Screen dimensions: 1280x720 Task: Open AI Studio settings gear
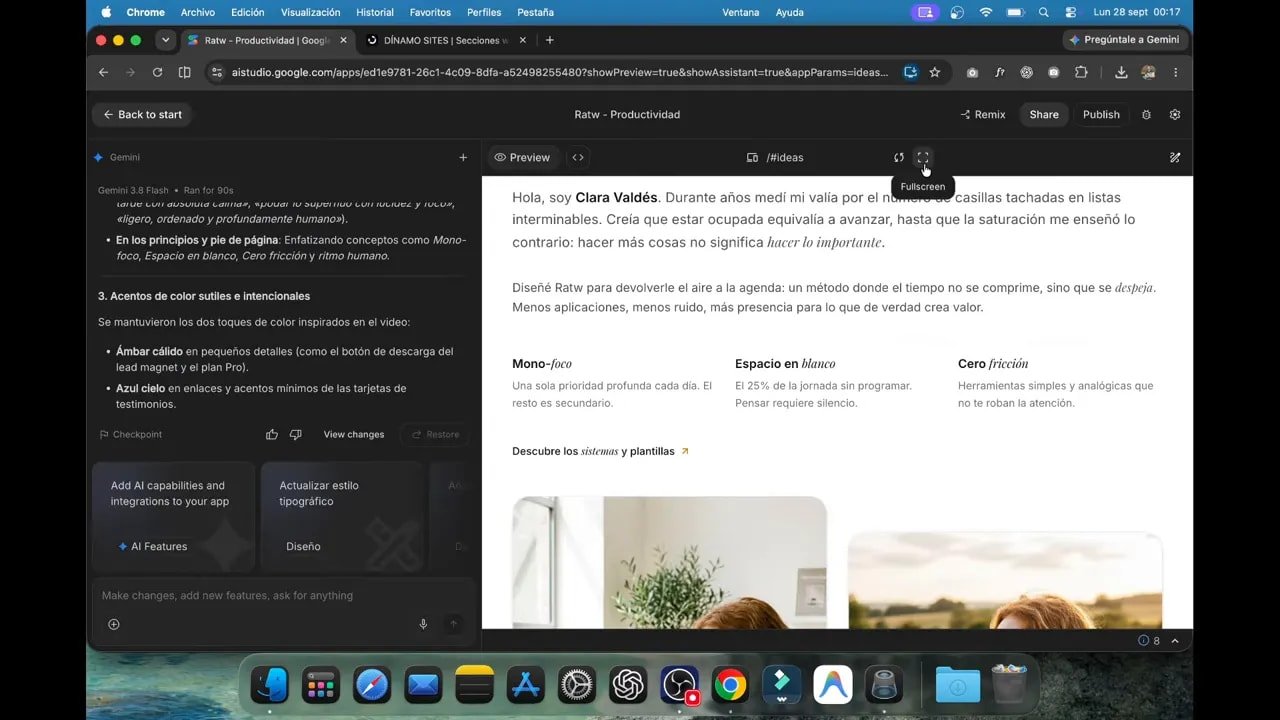point(1175,114)
